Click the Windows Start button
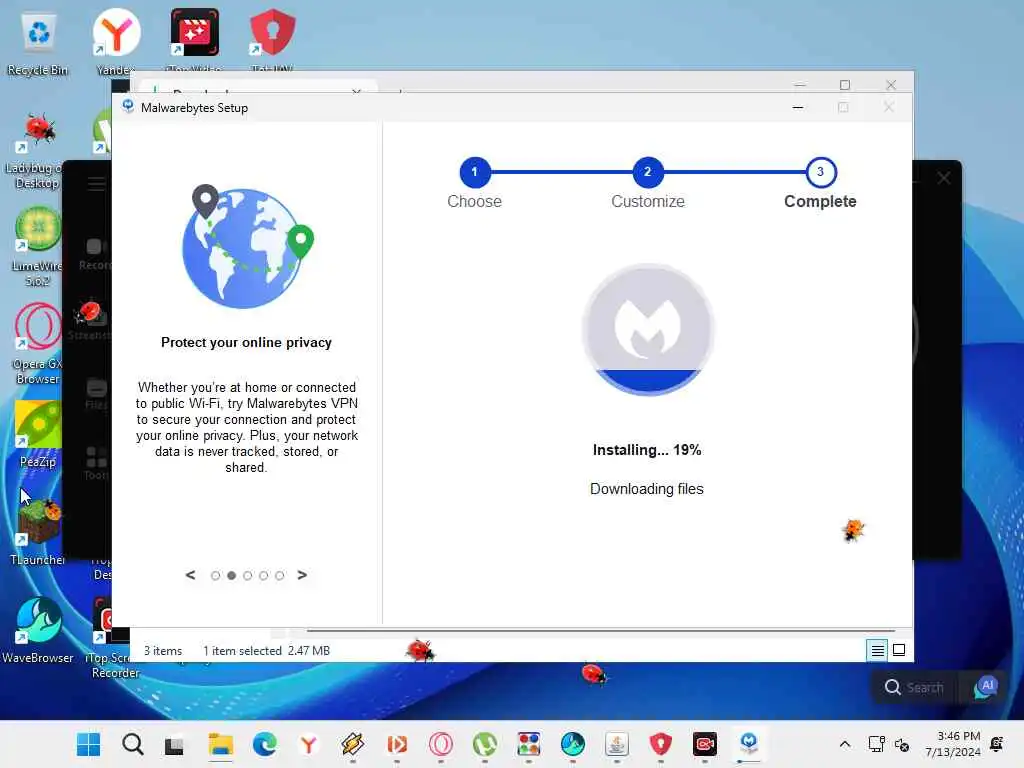 (x=88, y=744)
